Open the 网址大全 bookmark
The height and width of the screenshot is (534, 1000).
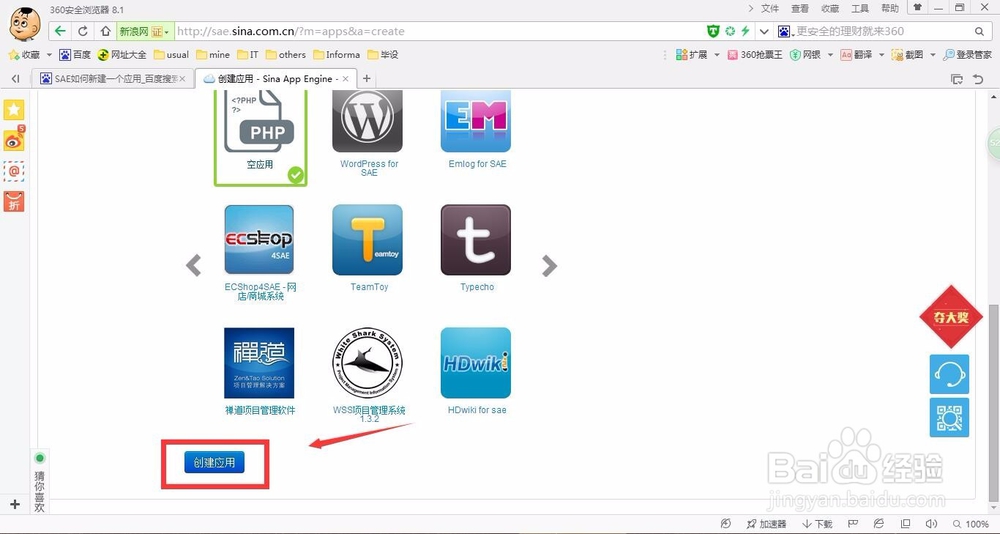click(x=122, y=55)
